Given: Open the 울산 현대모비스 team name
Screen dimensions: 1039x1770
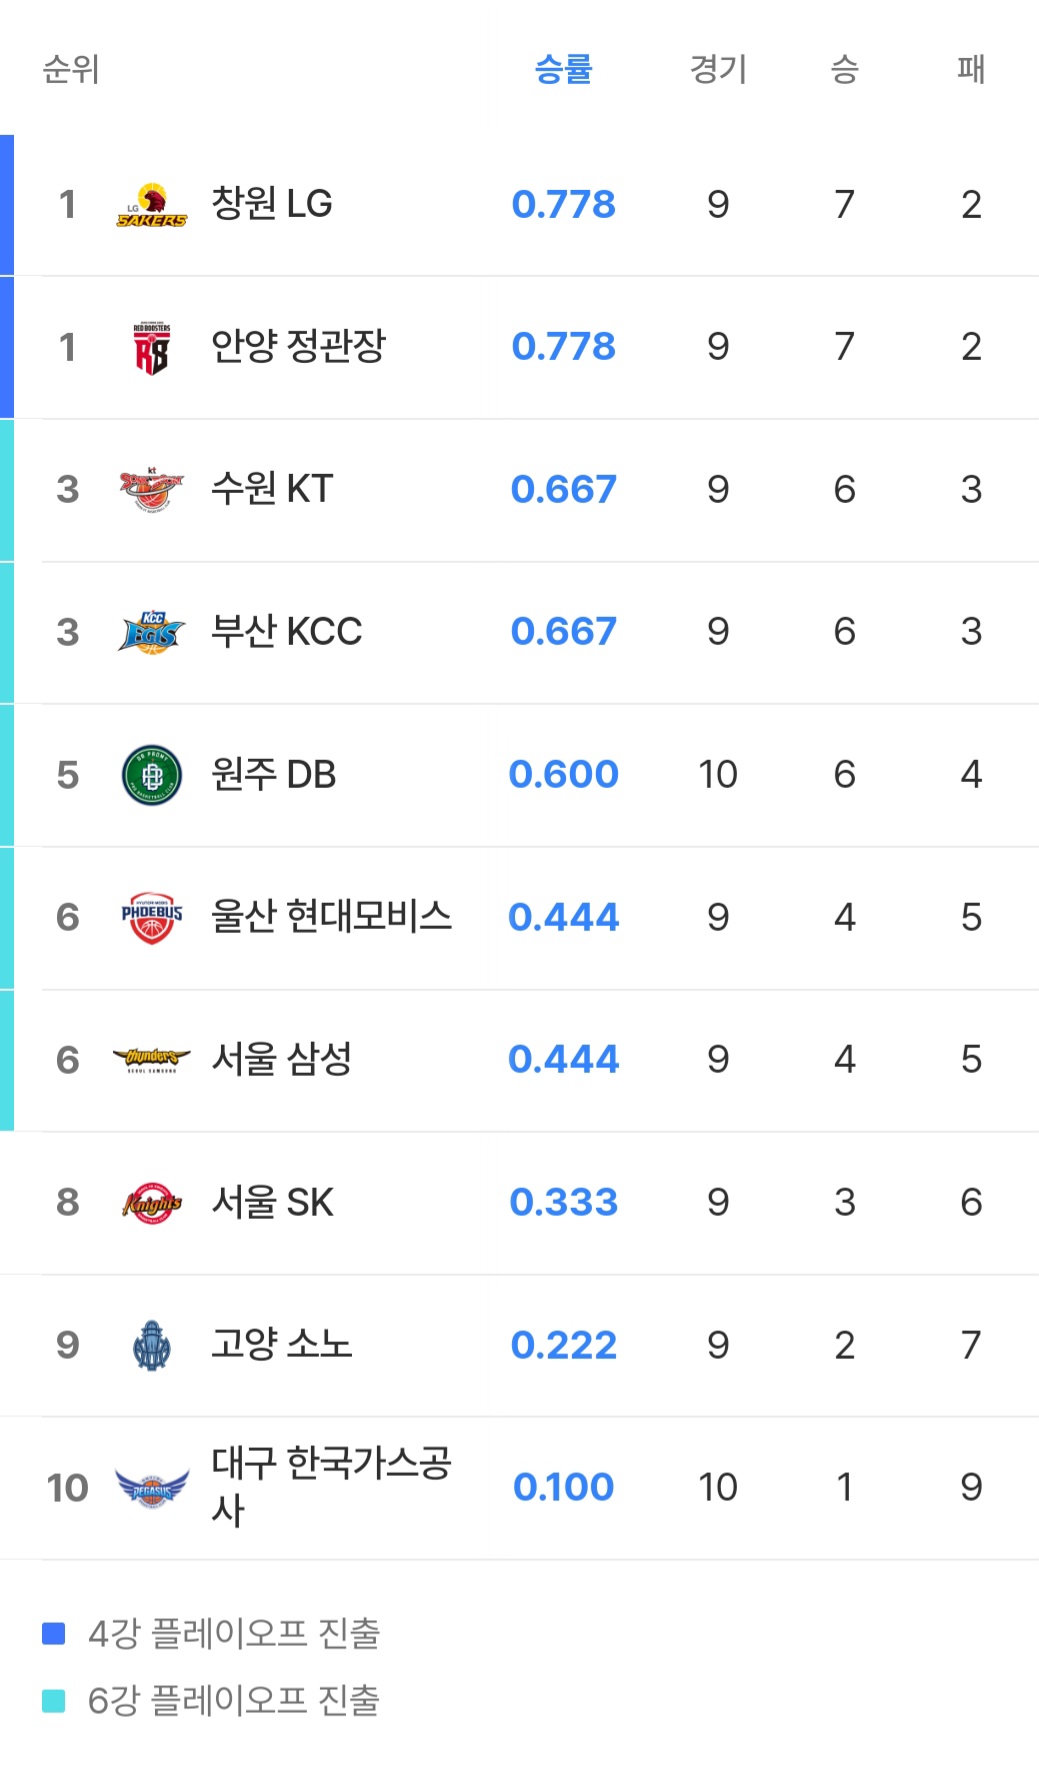Looking at the screenshot, I should 331,916.
